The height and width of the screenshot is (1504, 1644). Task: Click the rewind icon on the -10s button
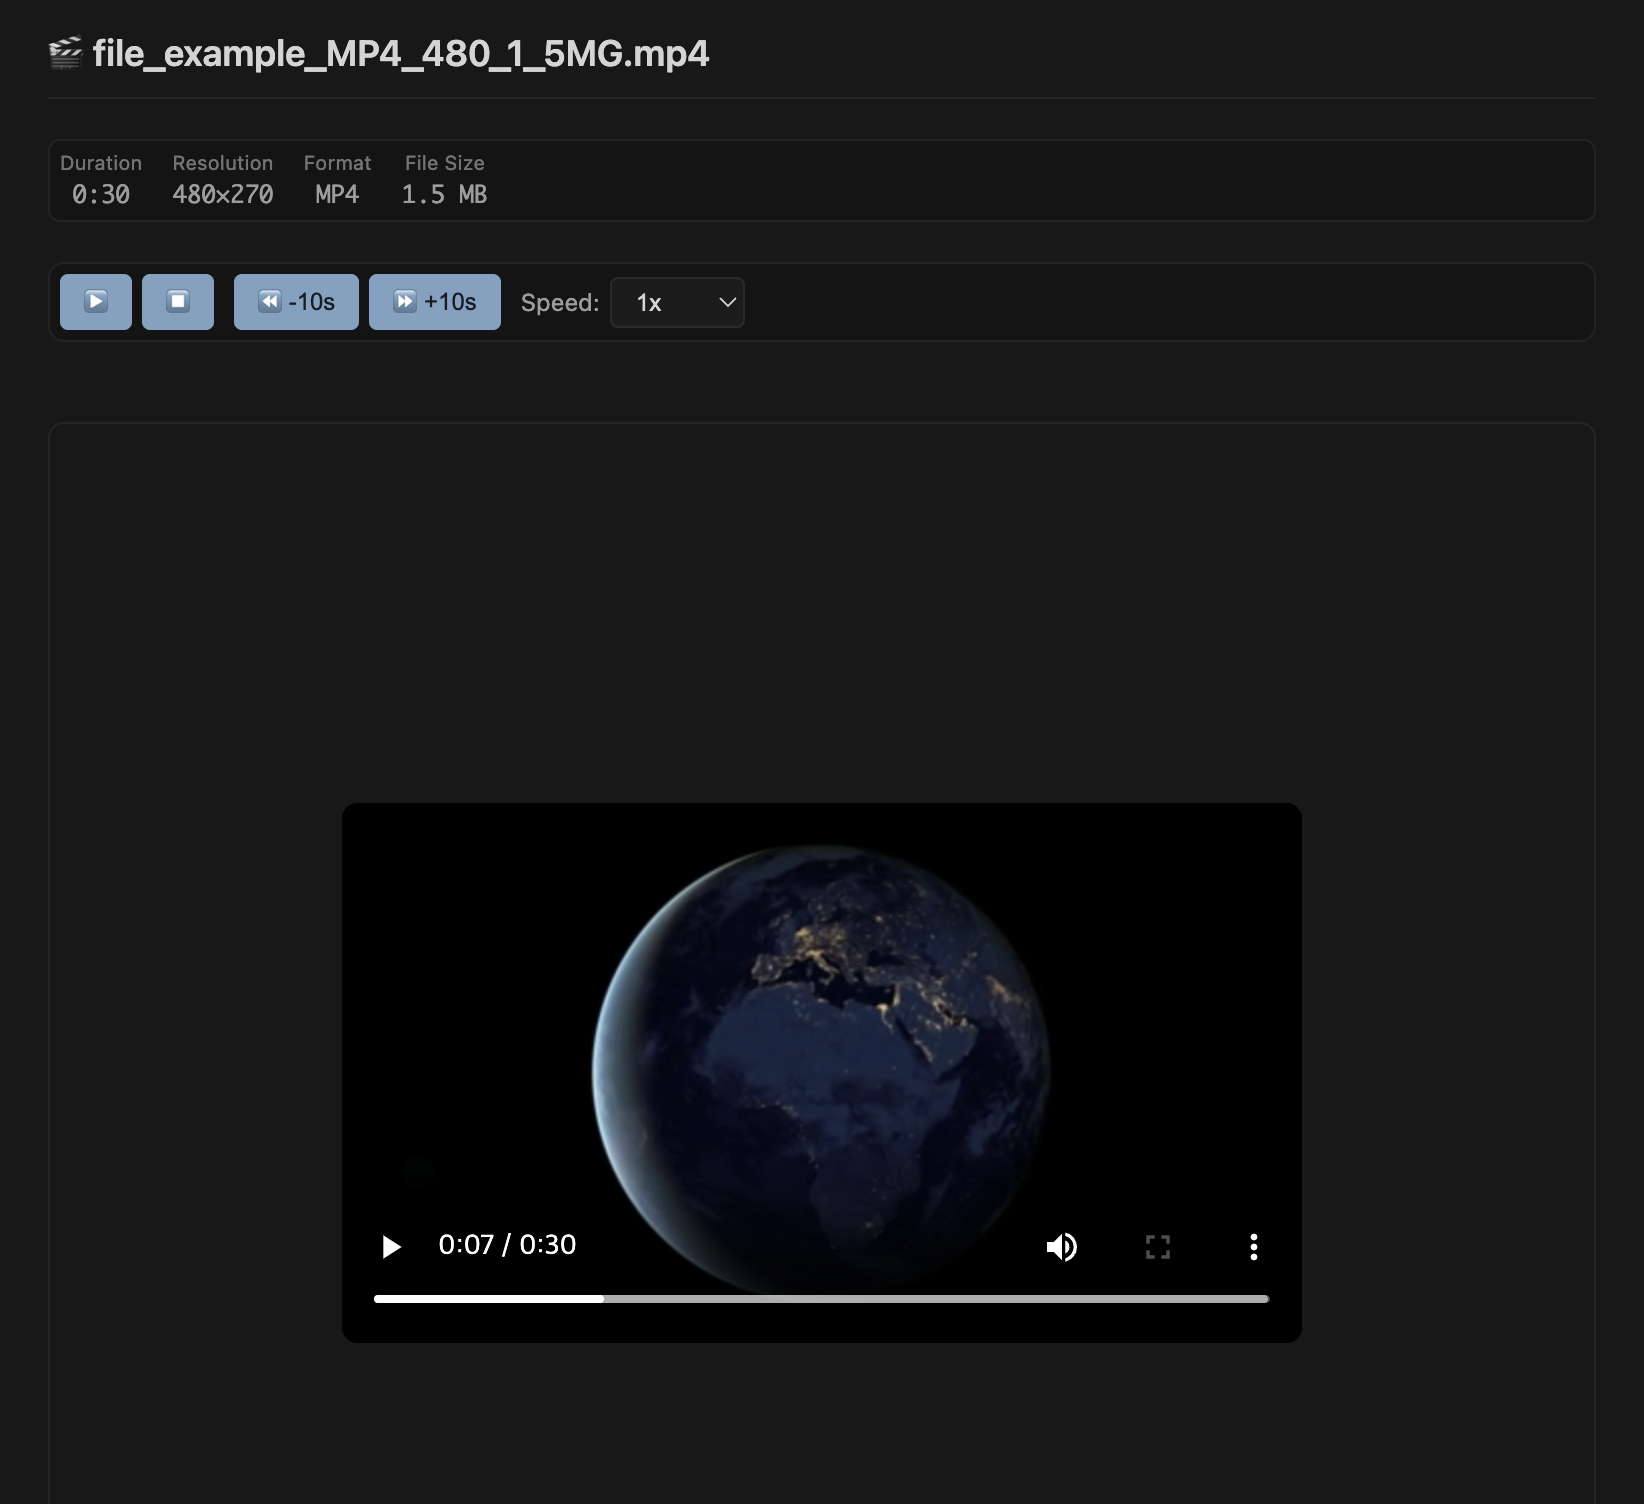point(270,301)
